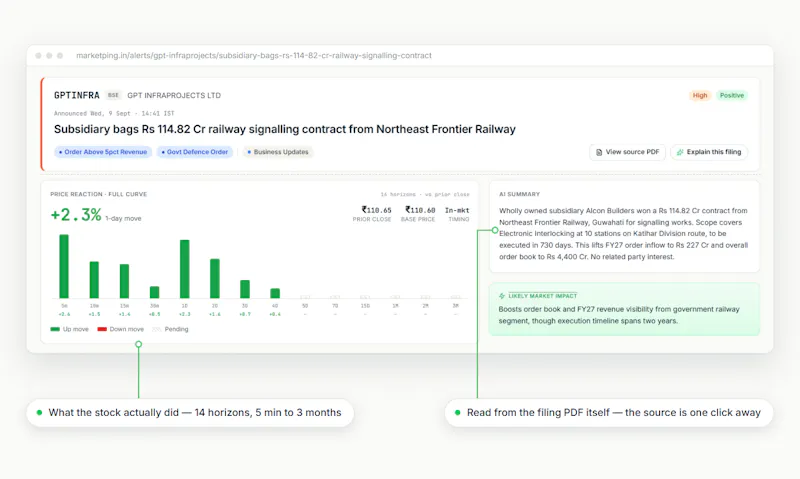Click the document icon in View source PDF

pos(599,152)
